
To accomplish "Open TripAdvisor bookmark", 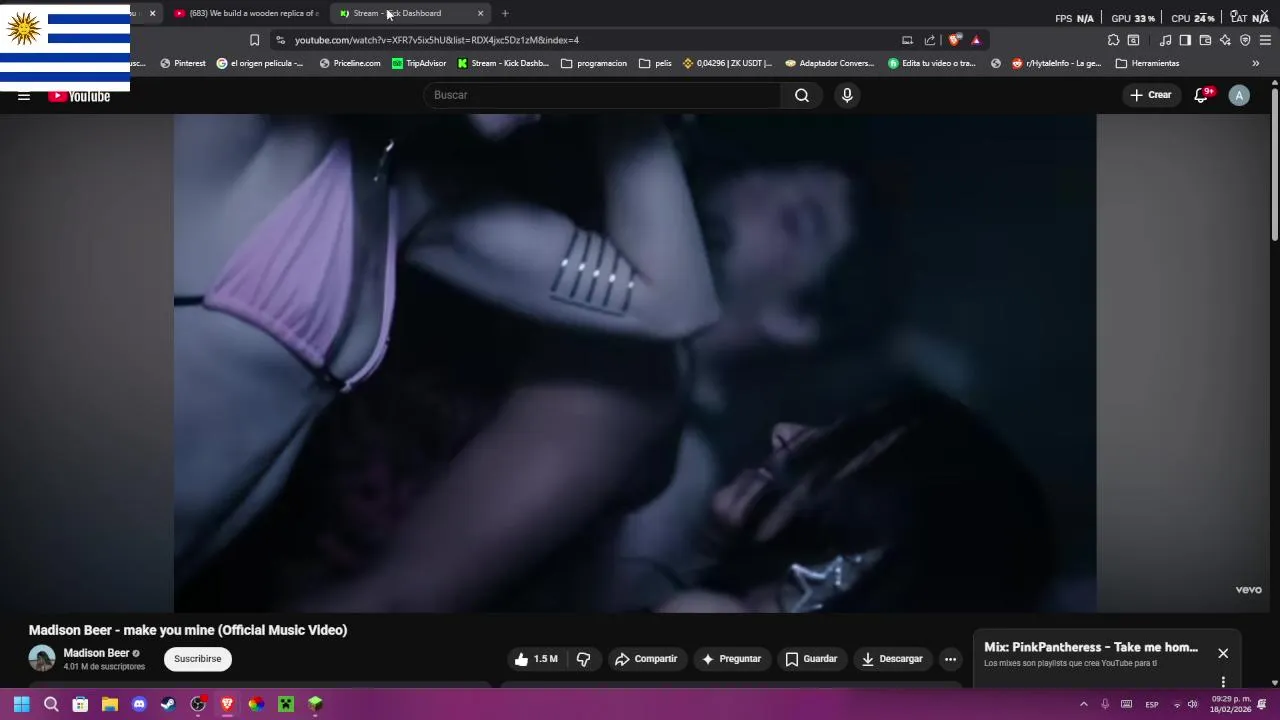I will [419, 63].
